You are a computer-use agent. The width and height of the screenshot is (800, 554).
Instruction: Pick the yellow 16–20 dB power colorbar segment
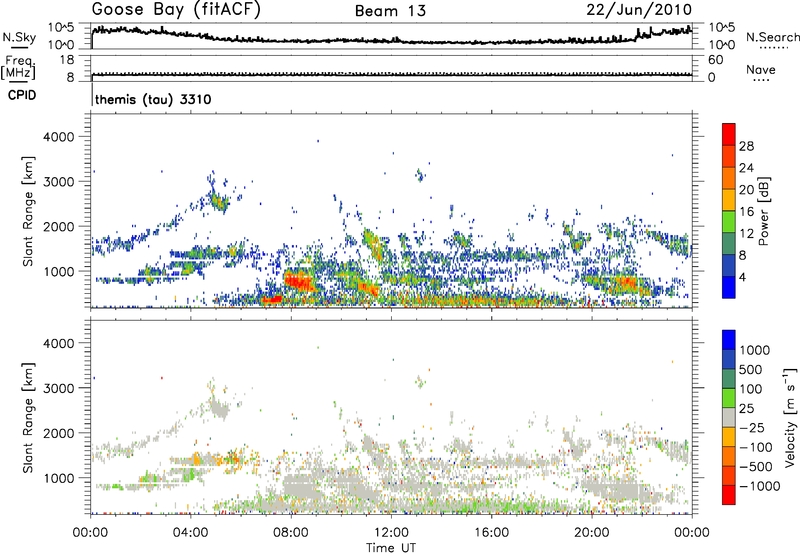(x=729, y=200)
